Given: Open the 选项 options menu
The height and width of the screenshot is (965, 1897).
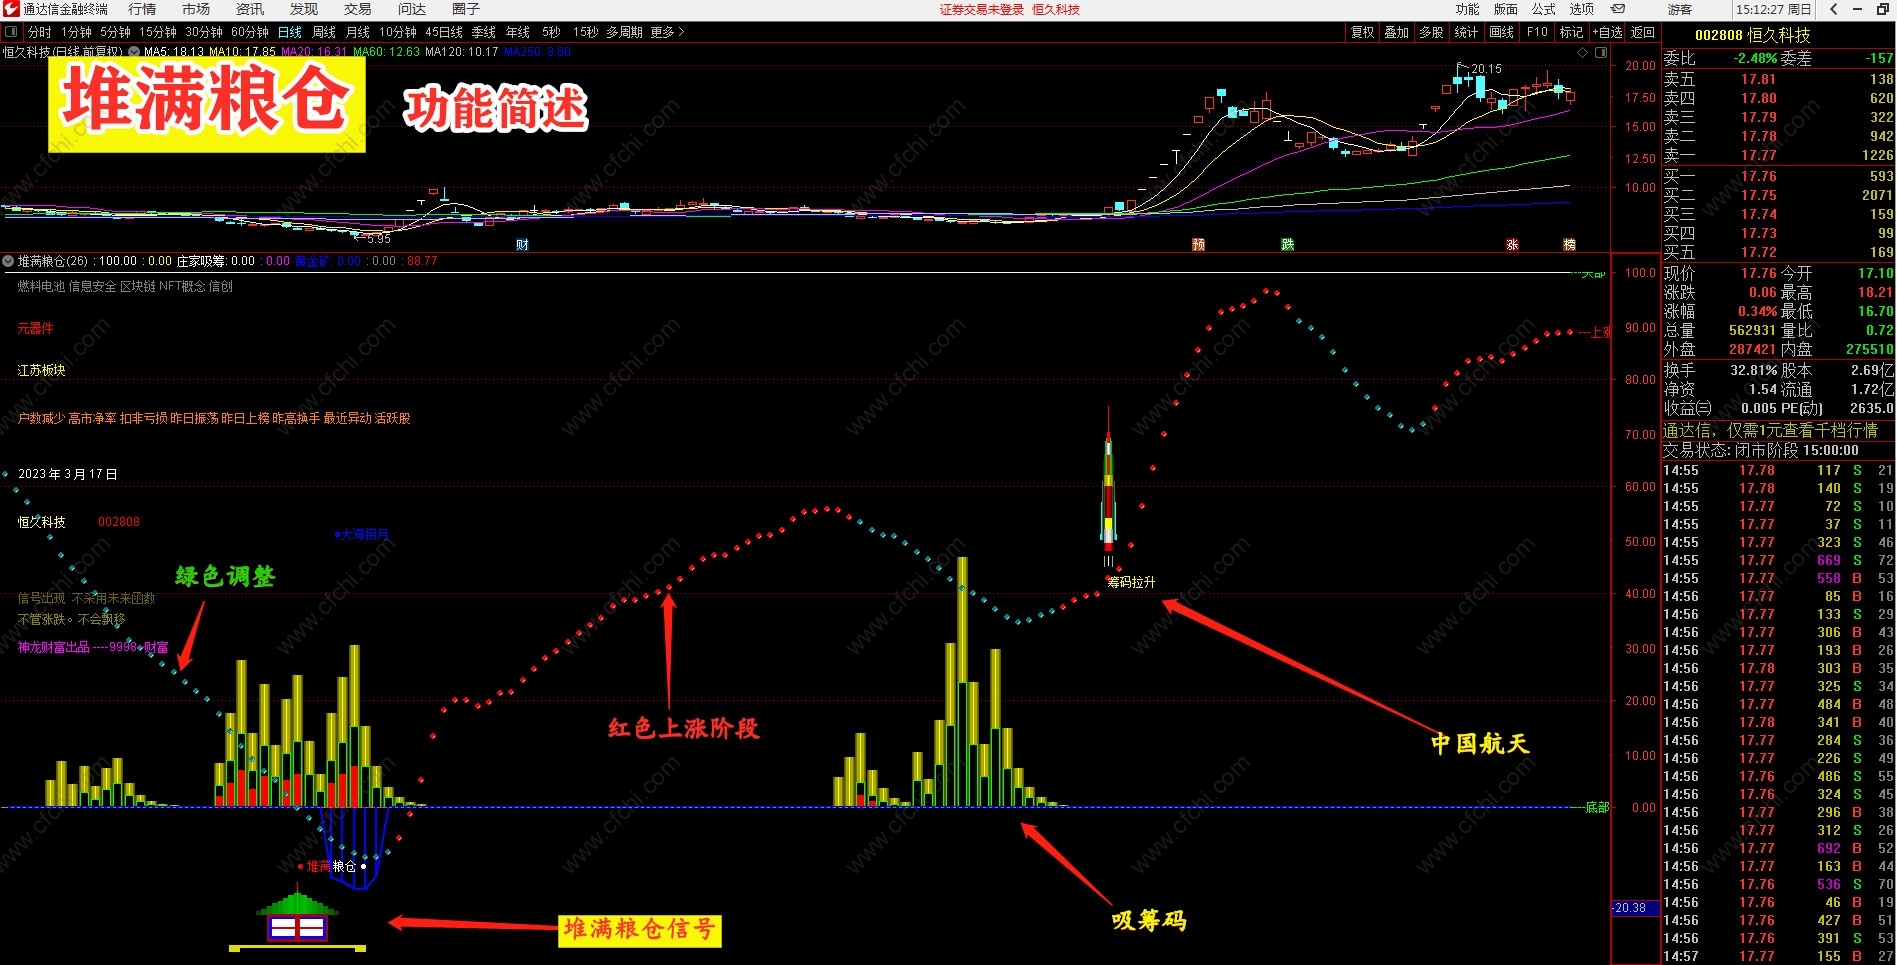Looking at the screenshot, I should pyautogui.click(x=1581, y=9).
